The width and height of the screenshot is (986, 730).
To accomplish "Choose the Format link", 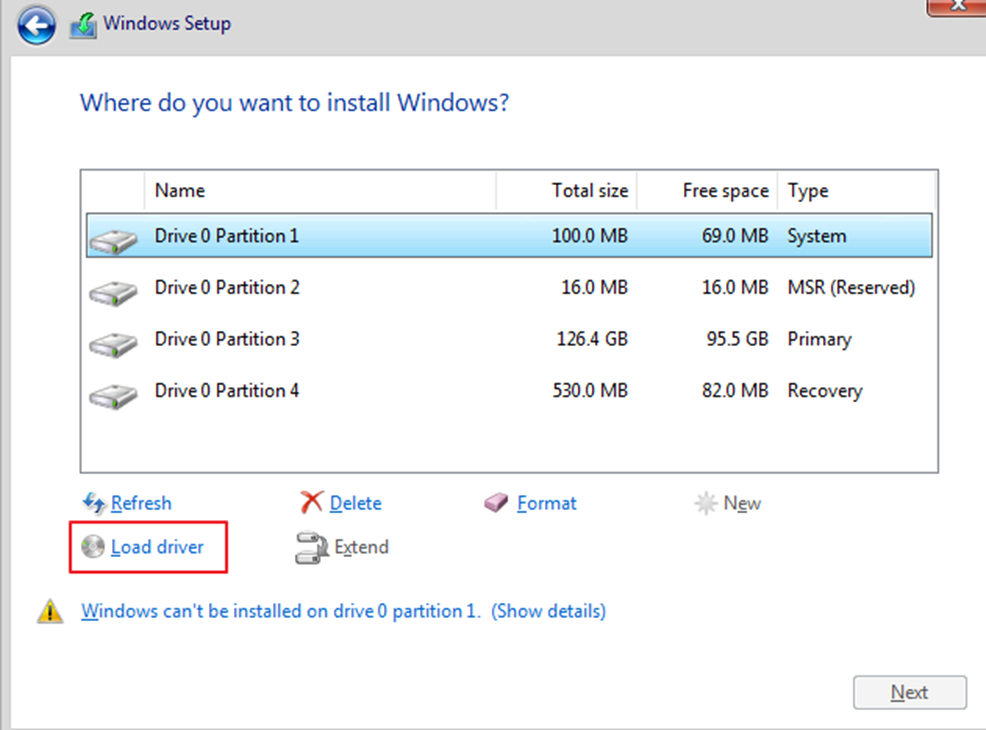I will point(546,503).
